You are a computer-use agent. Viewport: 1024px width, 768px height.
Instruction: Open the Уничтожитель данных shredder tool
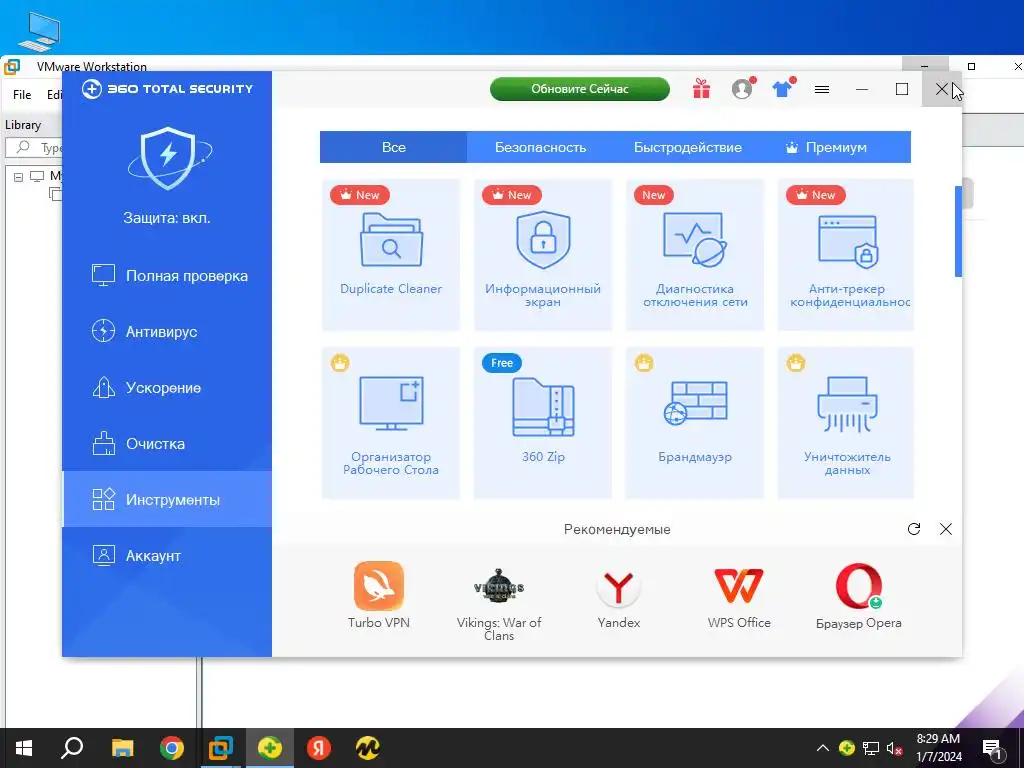pyautogui.click(x=846, y=423)
